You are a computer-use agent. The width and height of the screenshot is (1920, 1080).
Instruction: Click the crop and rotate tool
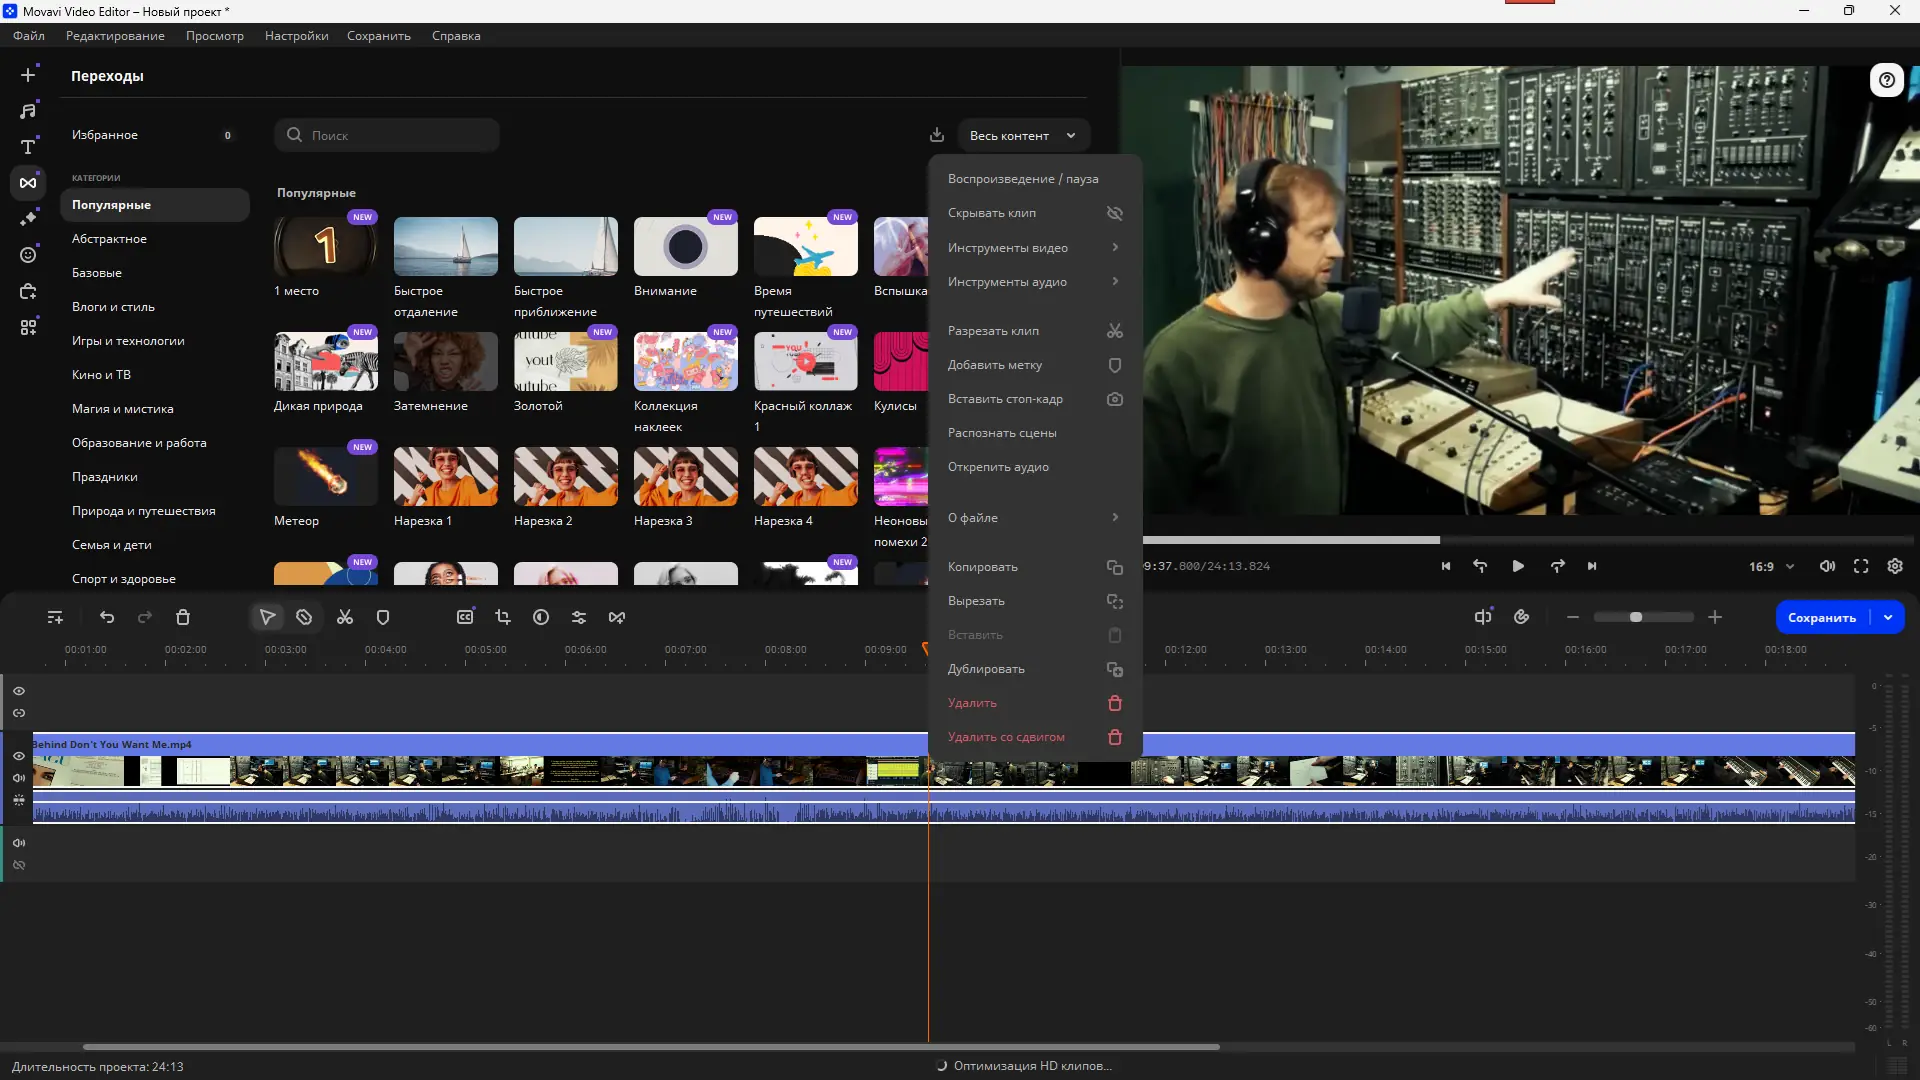pos(503,618)
